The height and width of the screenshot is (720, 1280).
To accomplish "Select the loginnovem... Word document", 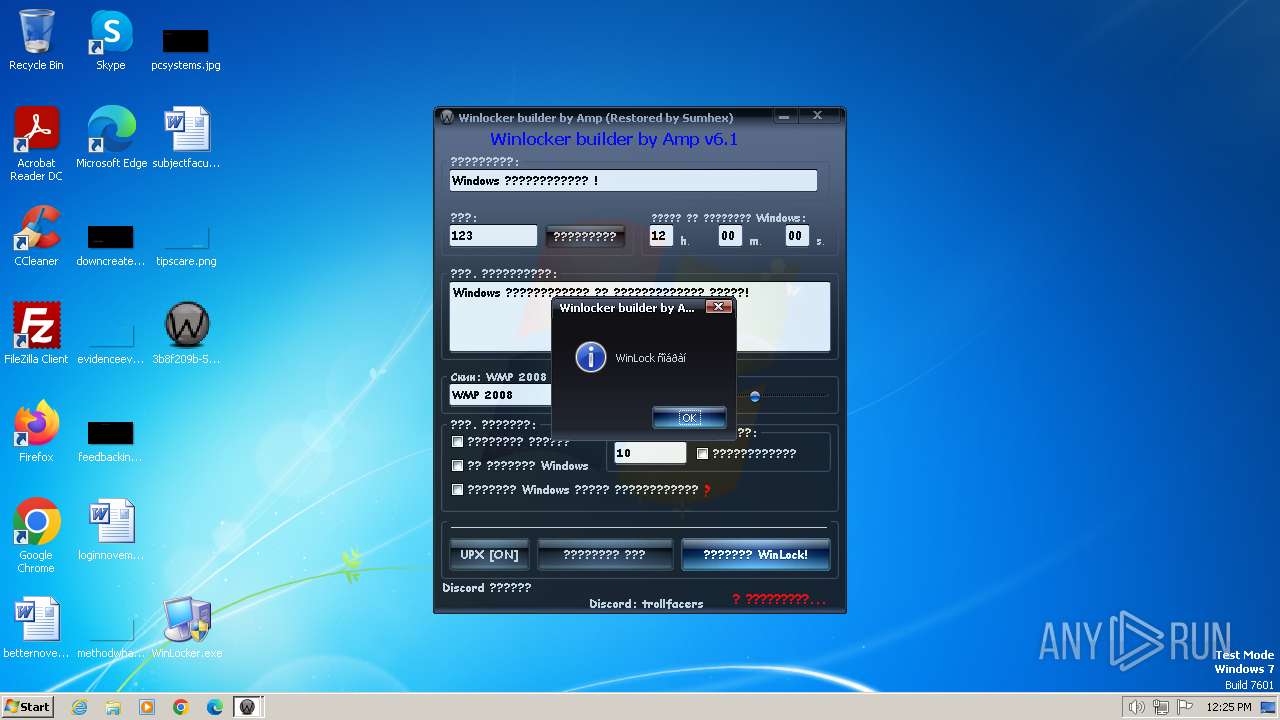I will point(111,530).
